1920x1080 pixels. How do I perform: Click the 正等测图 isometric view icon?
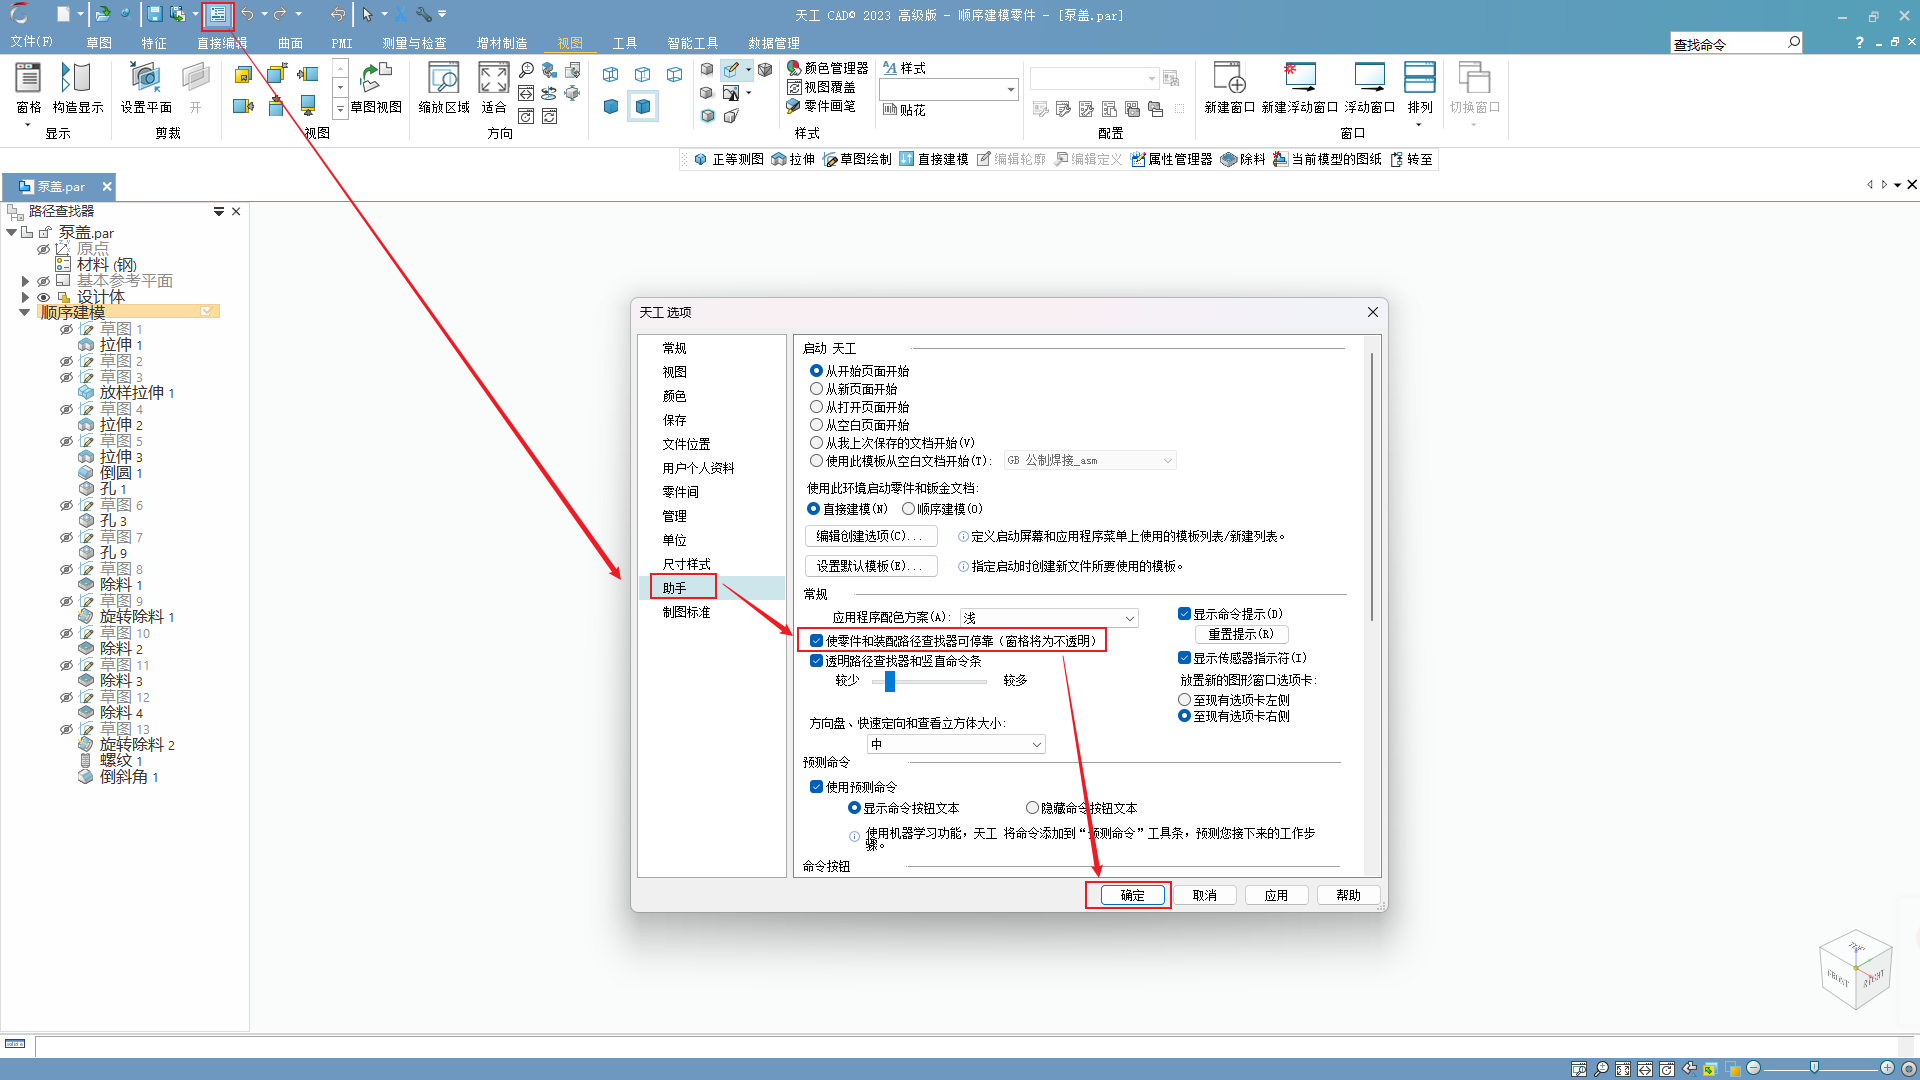[729, 159]
